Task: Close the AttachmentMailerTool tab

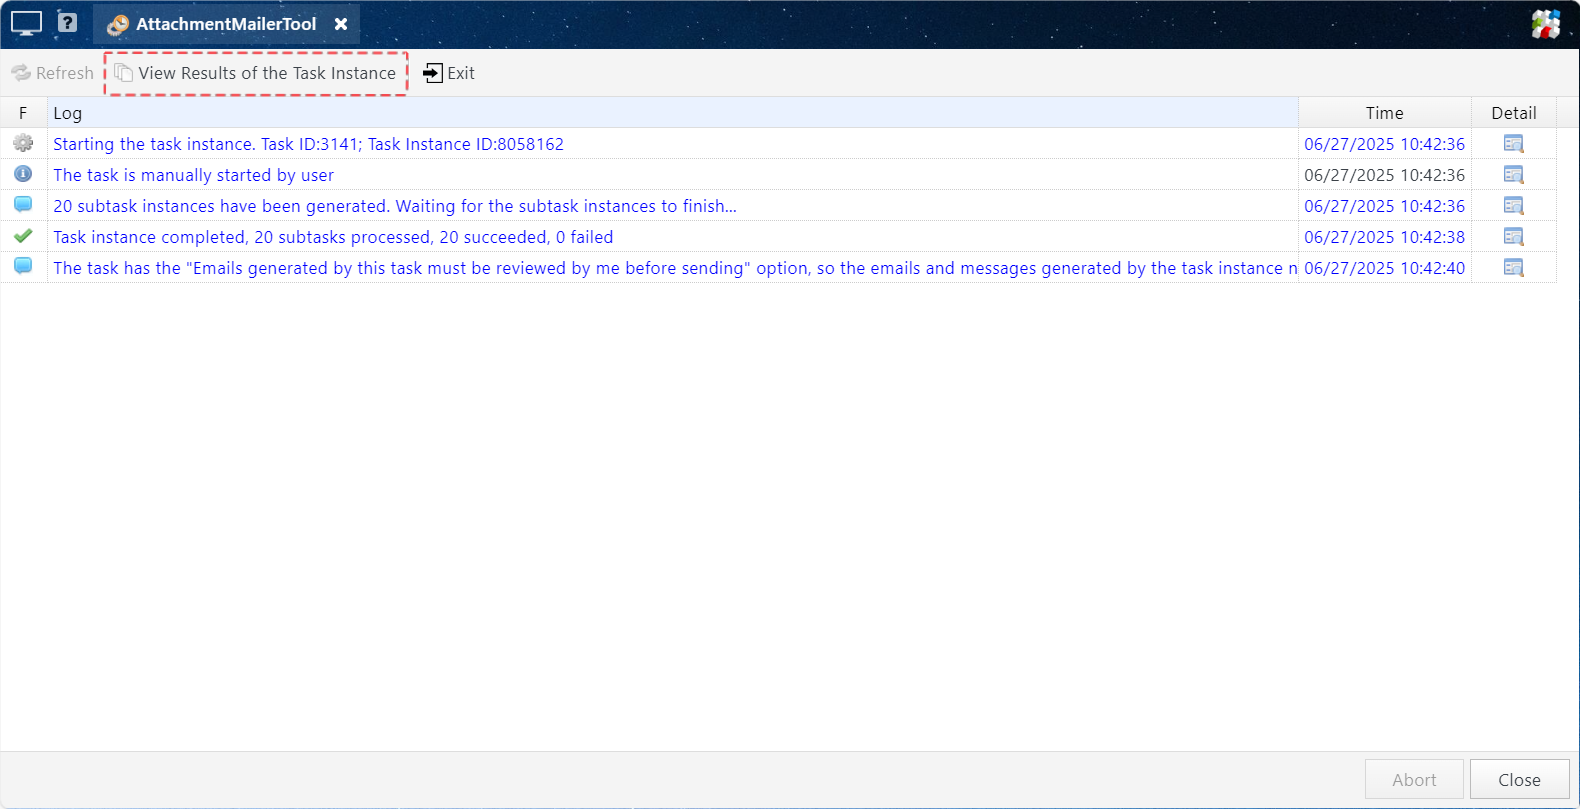Action: (x=341, y=24)
